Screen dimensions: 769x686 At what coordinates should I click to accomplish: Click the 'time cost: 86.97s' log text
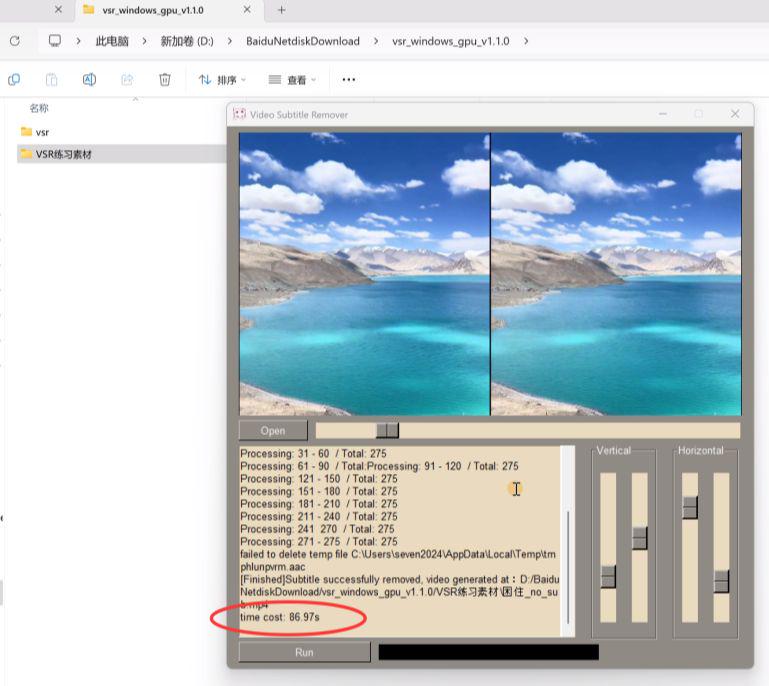coord(280,617)
